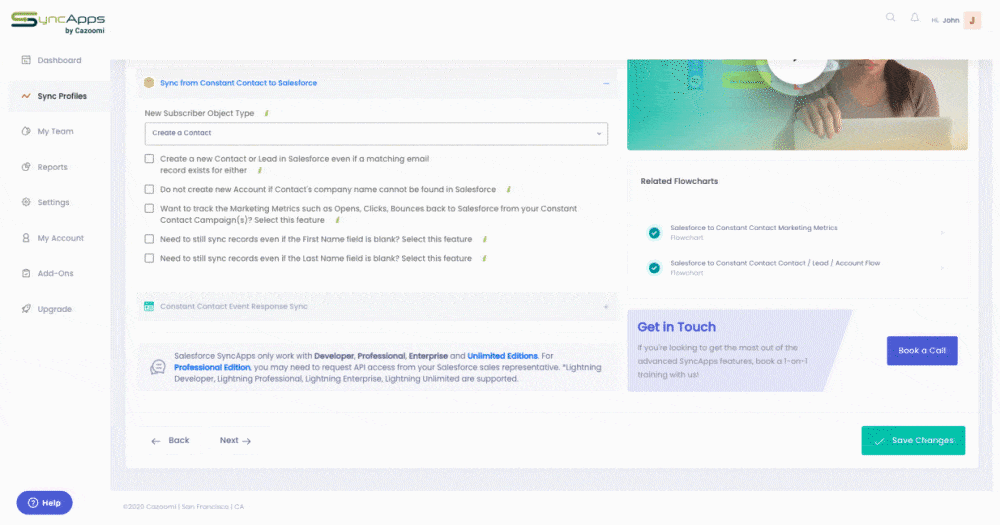
Task: Click the Get in Touch heading
Action: 677,327
